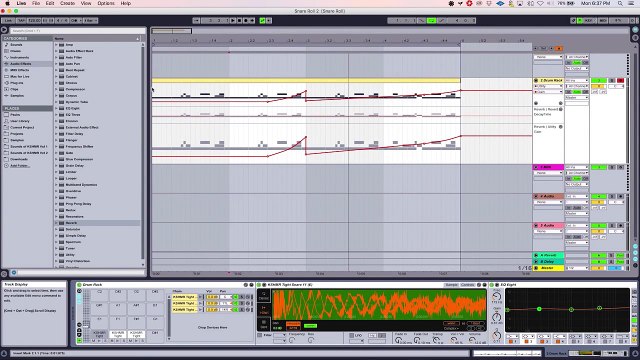This screenshot has width=640, height=360.
Task: Open the Clips category
Action: point(14,89)
